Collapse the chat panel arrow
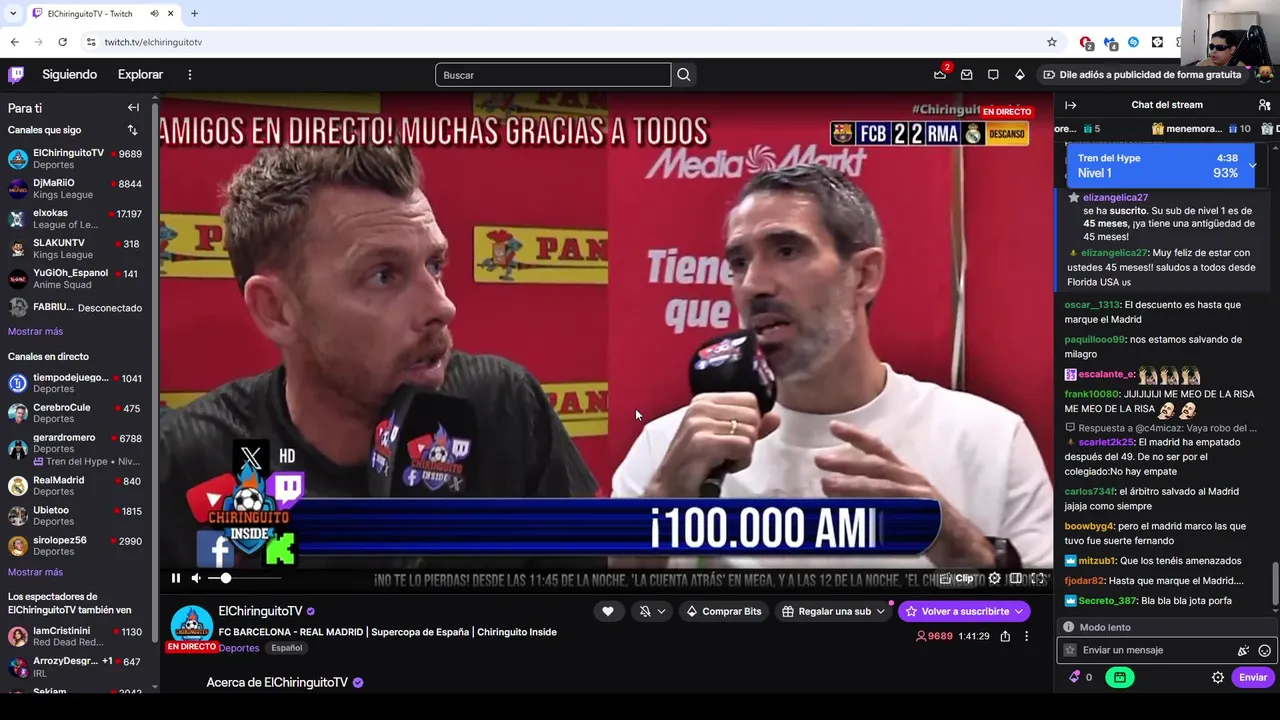1280x720 pixels. pyautogui.click(x=1070, y=105)
